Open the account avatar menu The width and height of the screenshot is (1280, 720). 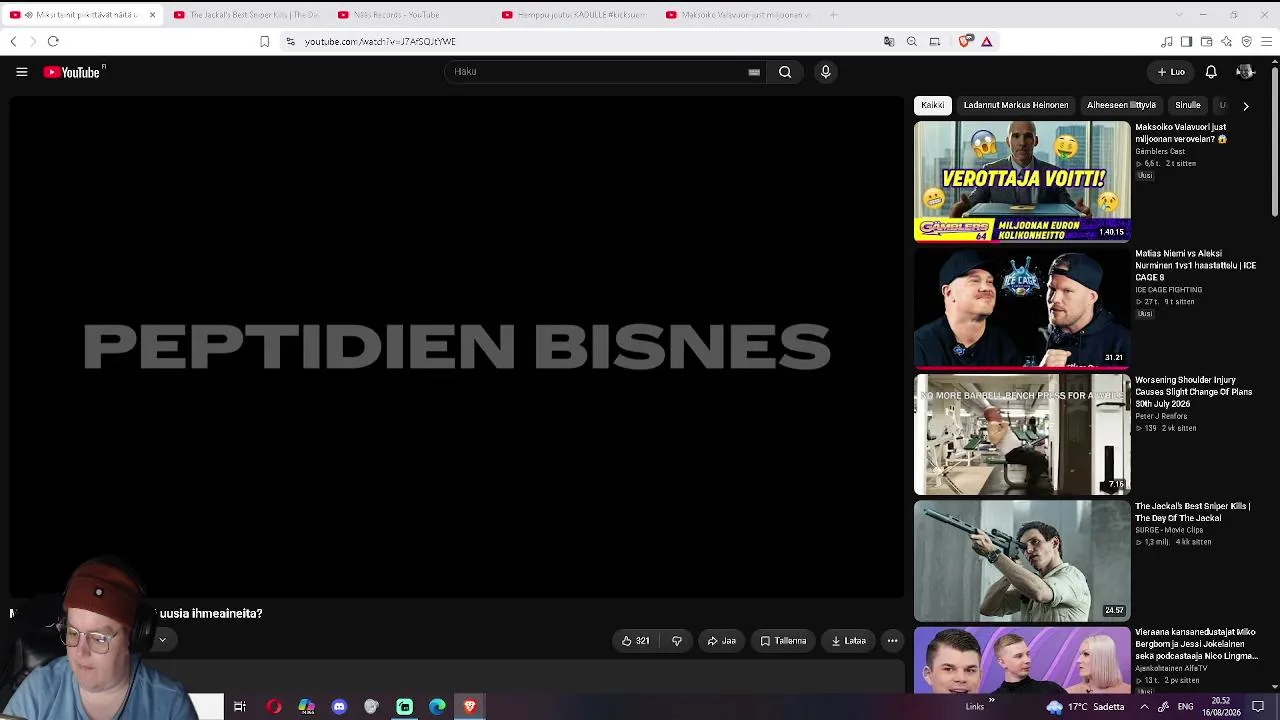tap(1245, 72)
